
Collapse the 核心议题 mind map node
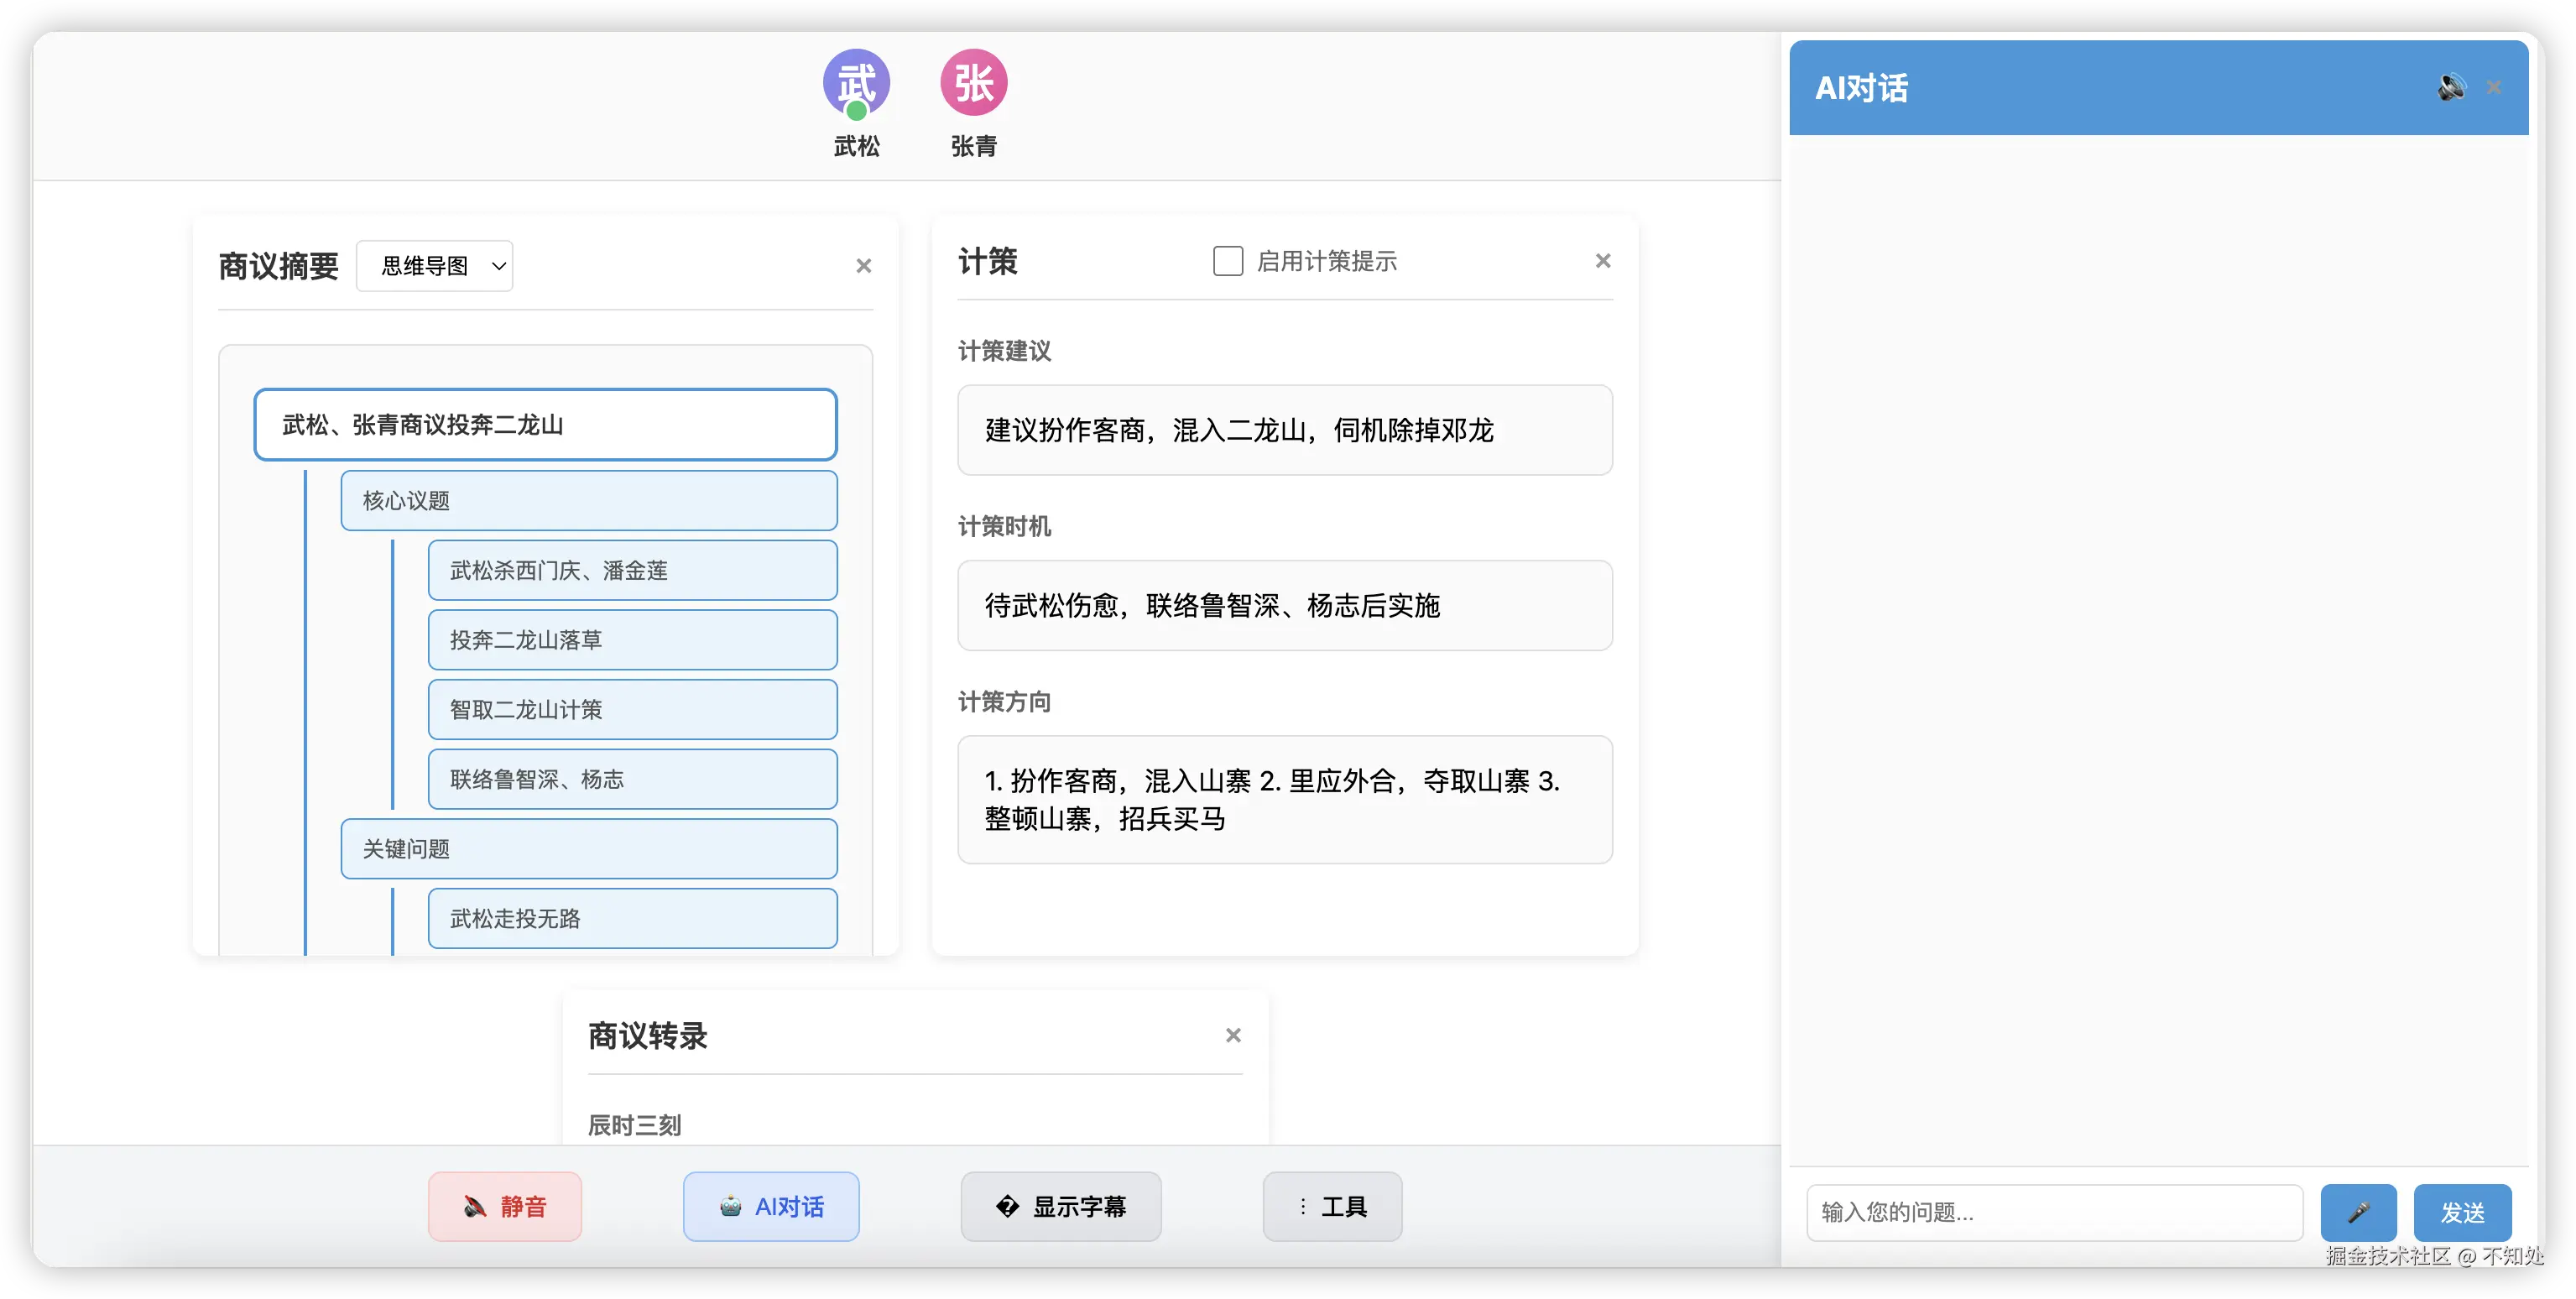click(x=588, y=501)
